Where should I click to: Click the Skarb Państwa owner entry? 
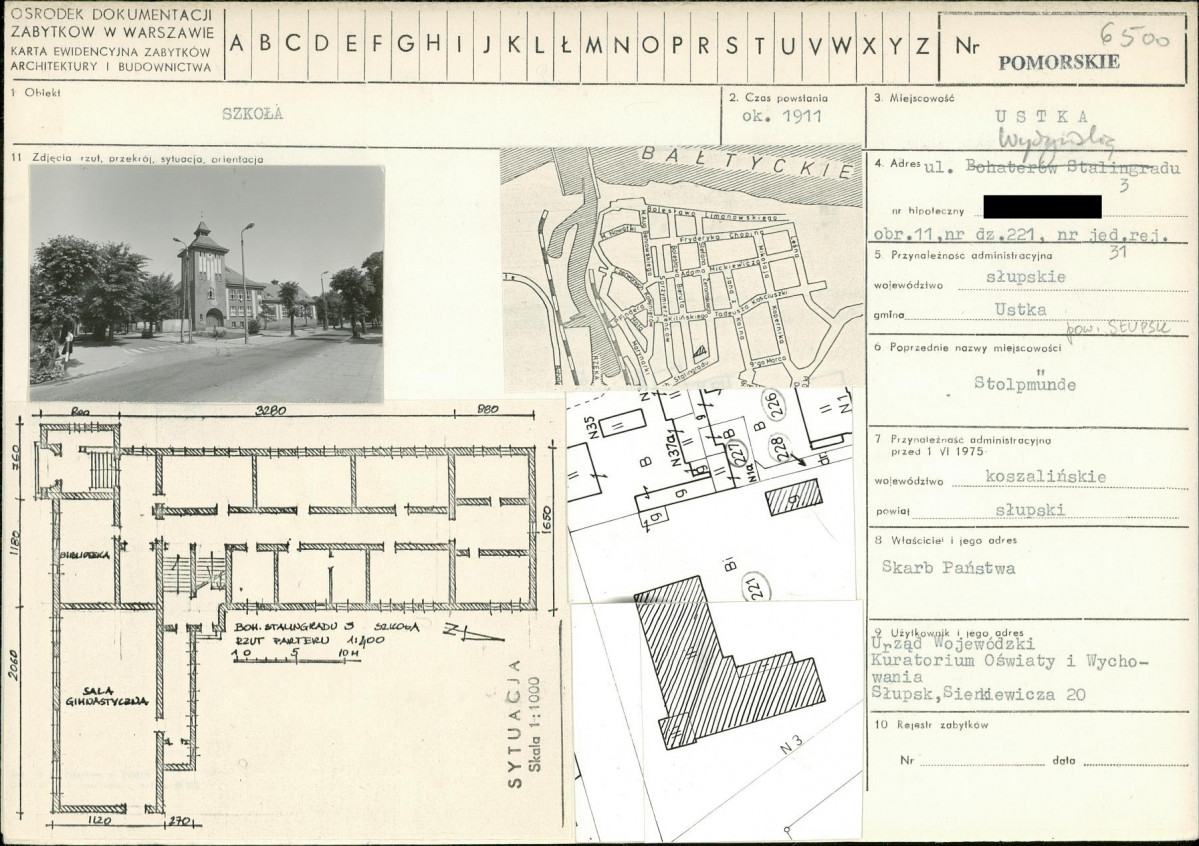pos(947,568)
